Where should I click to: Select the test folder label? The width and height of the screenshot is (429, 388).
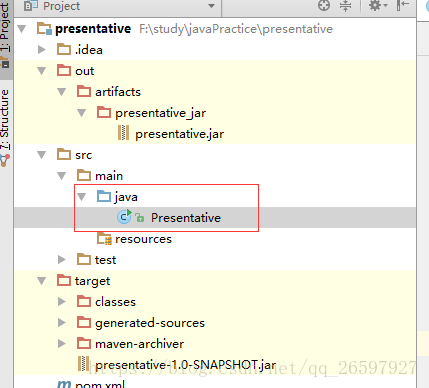pos(105,260)
